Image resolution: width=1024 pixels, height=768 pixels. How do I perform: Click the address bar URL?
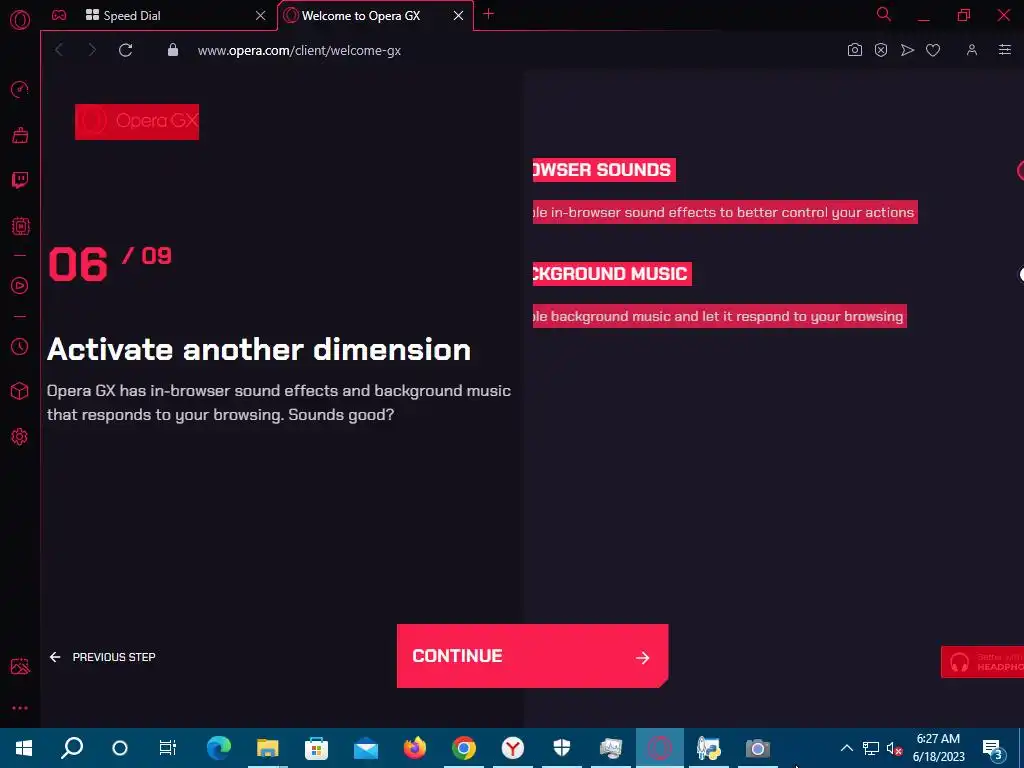coord(299,50)
